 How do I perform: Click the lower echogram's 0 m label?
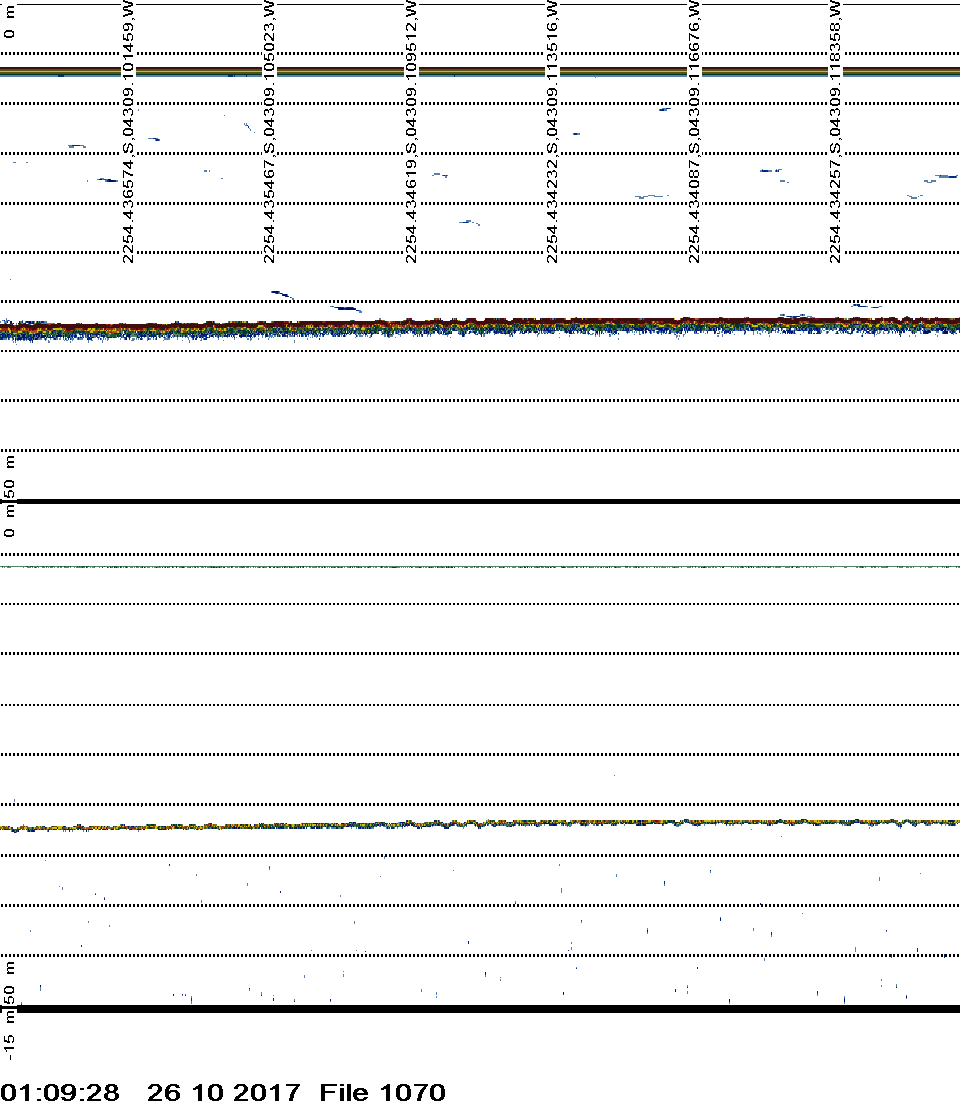[9, 520]
